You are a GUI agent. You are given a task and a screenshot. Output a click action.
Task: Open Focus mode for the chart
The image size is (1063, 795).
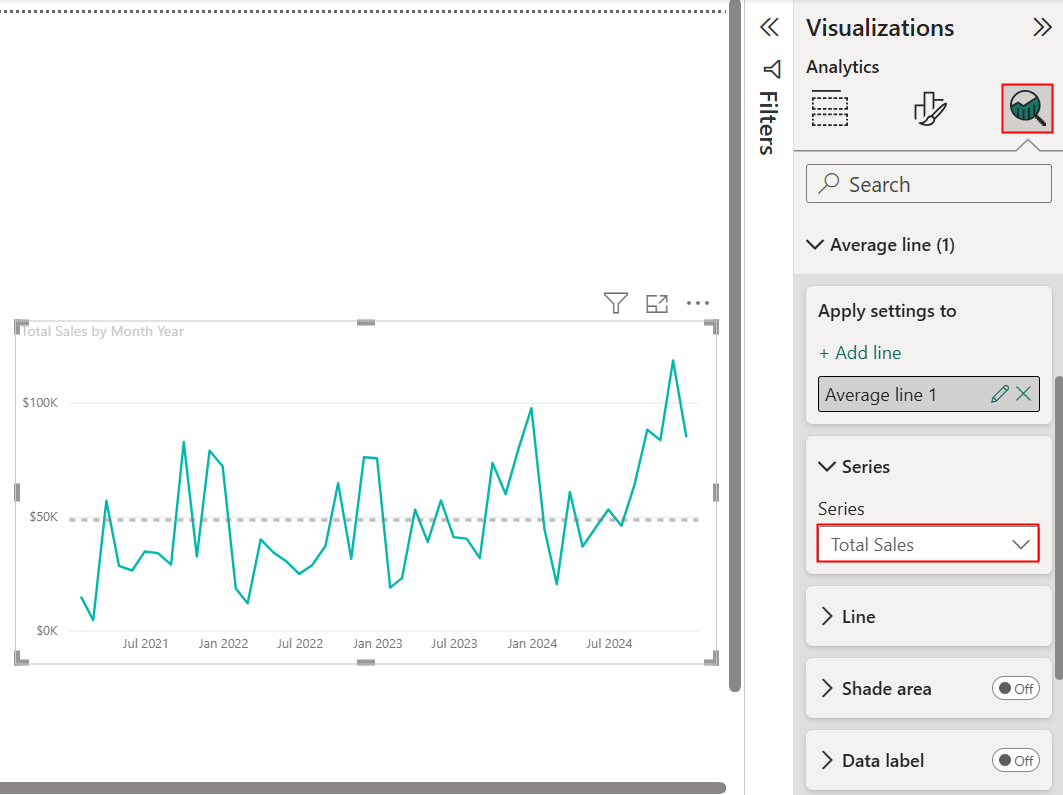pos(657,304)
